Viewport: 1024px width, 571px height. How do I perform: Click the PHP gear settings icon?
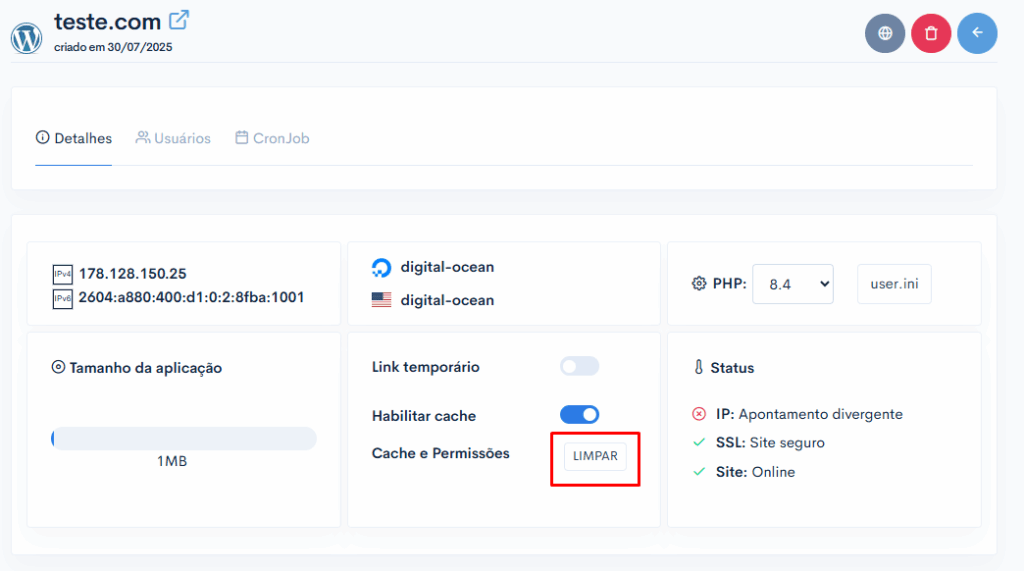pos(699,284)
